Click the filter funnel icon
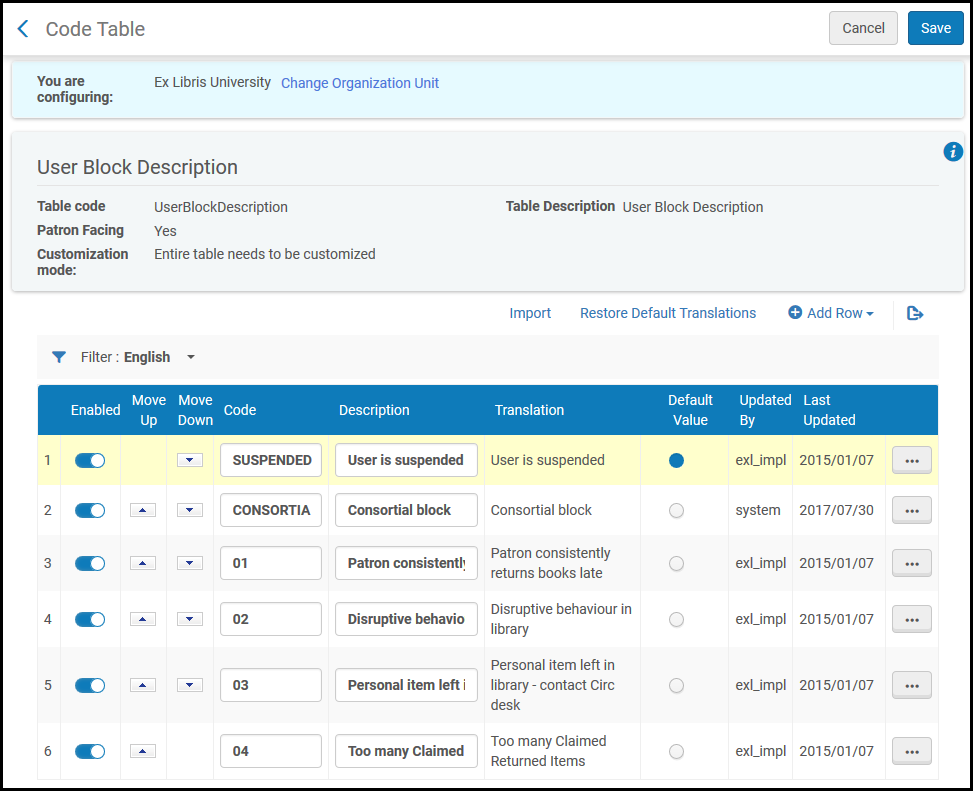Screen dimensions: 973x791 point(59,357)
